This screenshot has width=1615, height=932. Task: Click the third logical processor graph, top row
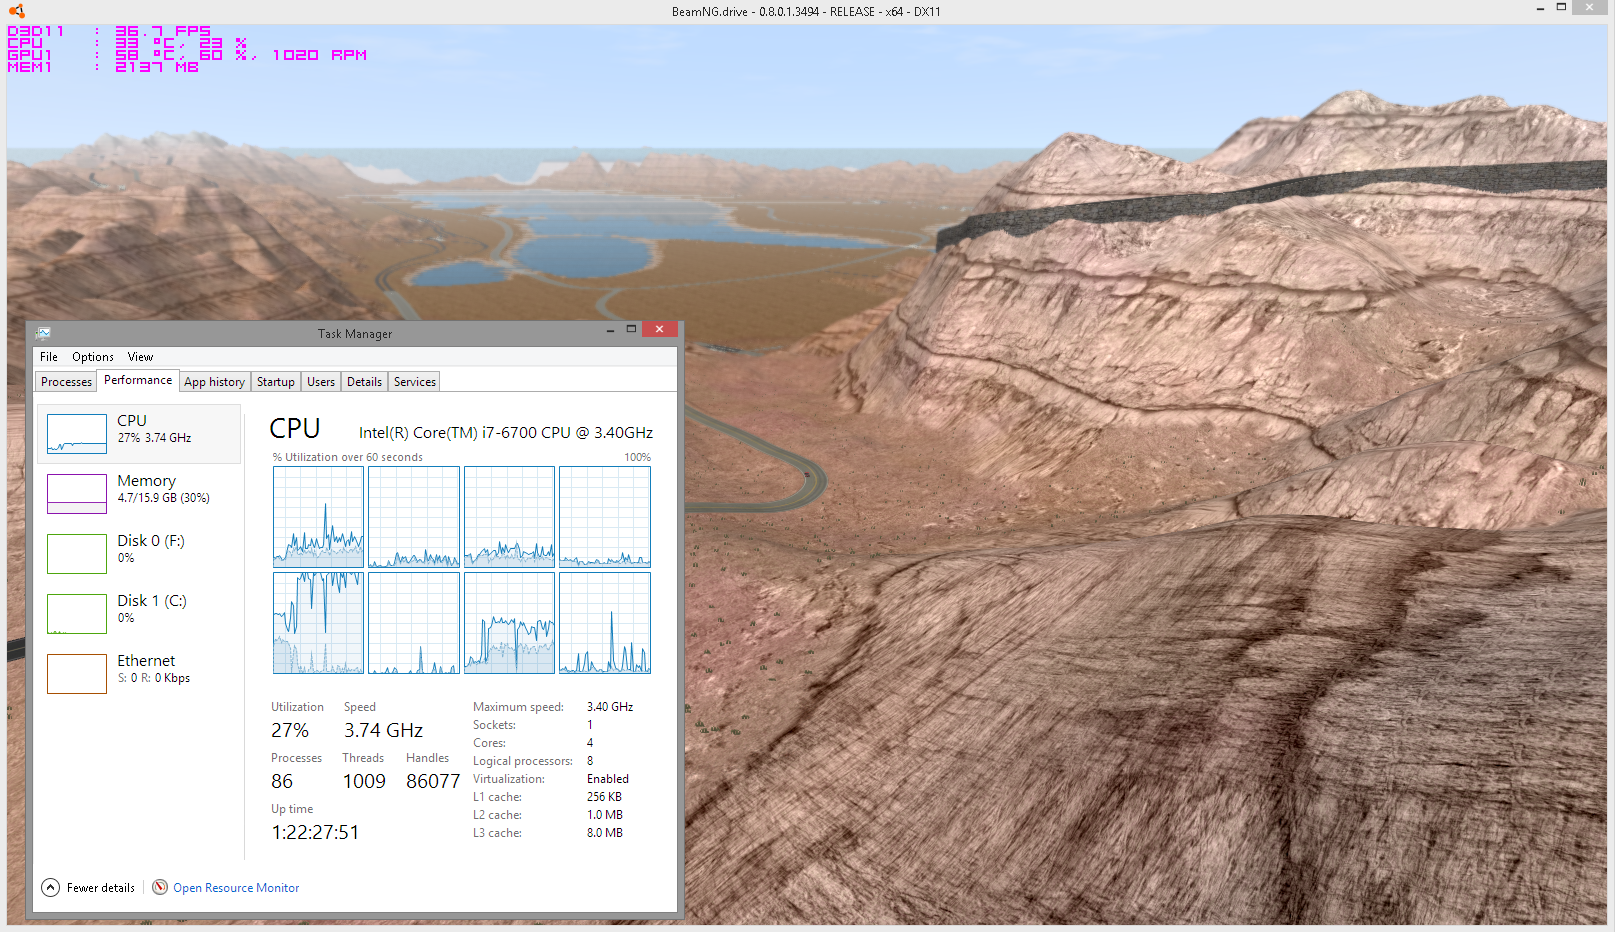509,517
